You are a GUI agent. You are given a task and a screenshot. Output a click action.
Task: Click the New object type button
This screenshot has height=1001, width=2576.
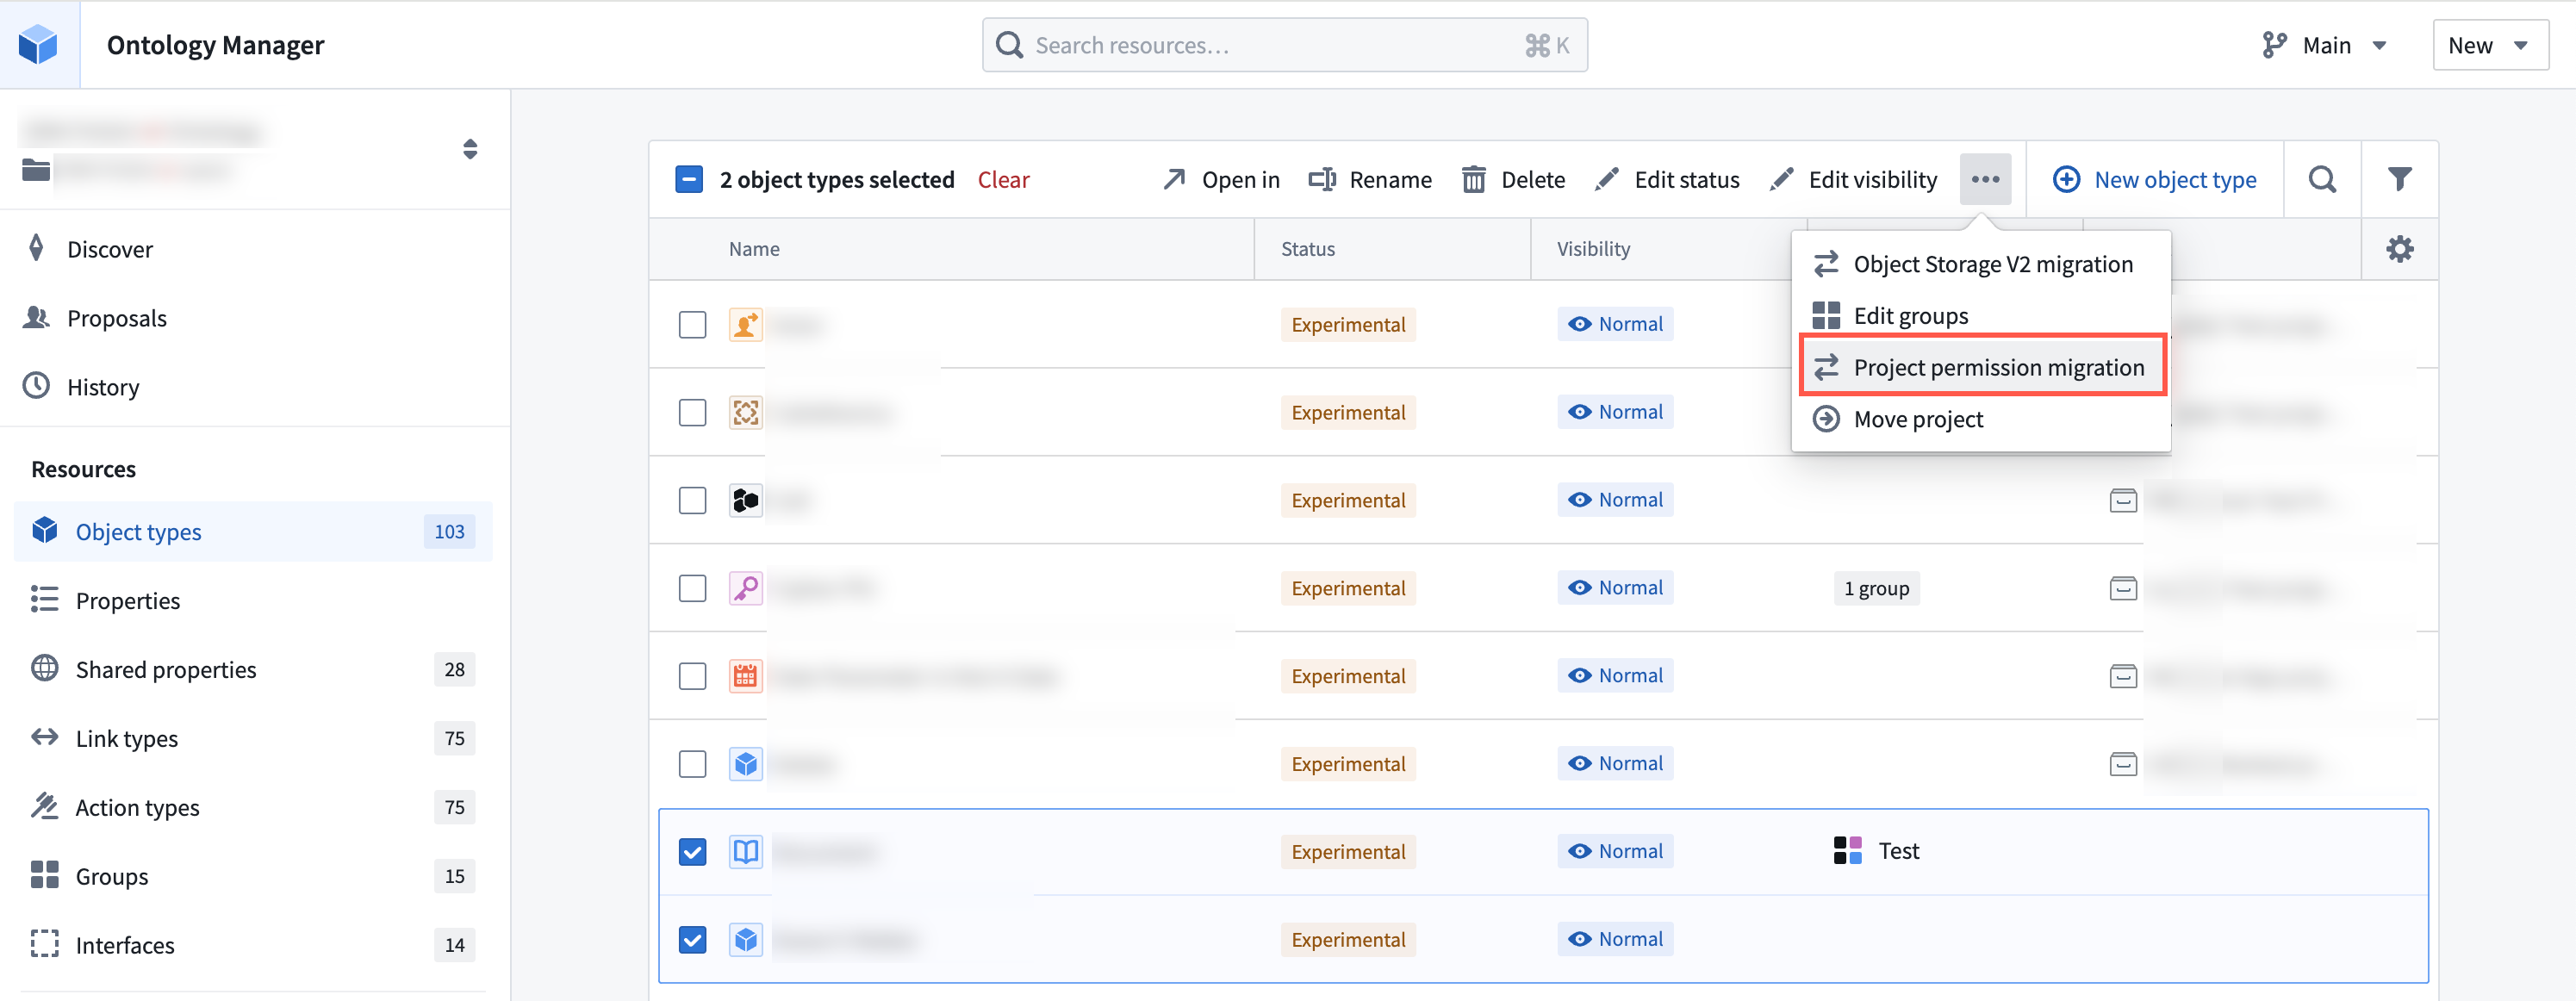2155,179
